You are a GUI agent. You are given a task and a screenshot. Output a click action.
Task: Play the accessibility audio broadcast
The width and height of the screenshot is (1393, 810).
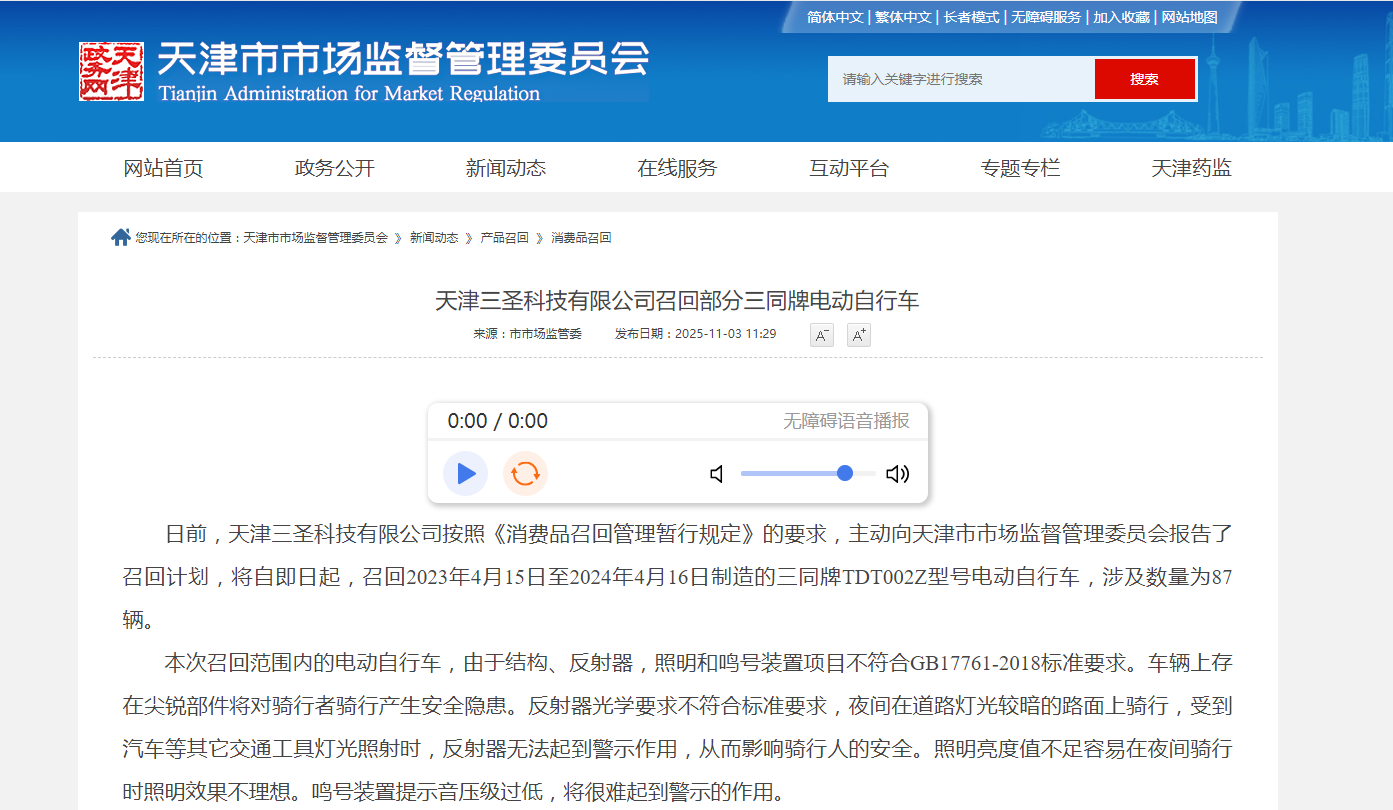465,474
